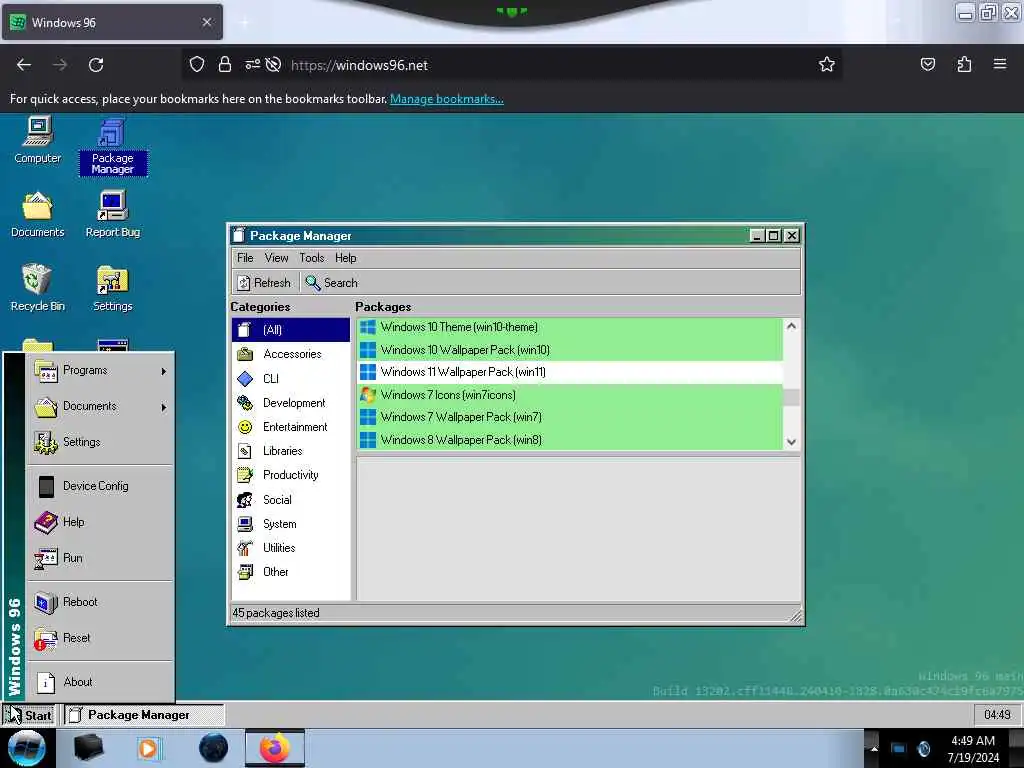
Task: Reload the page in Firefox
Action: click(96, 65)
